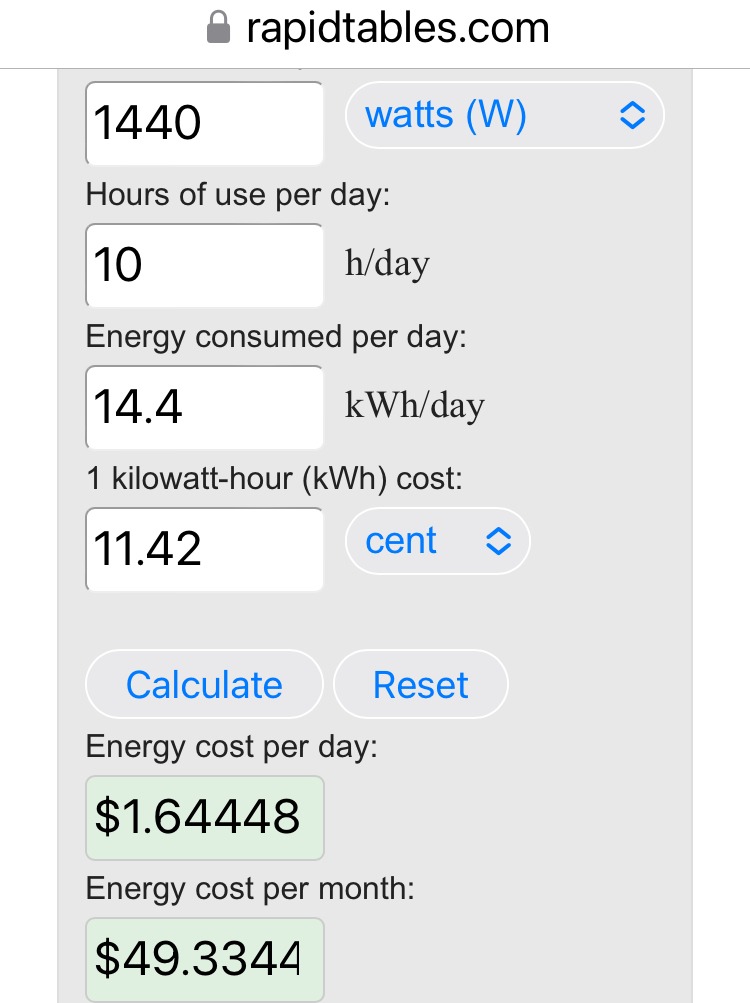Click the 'Energy consumed per day:' label
This screenshot has width=750, height=1003.
[x=276, y=336]
